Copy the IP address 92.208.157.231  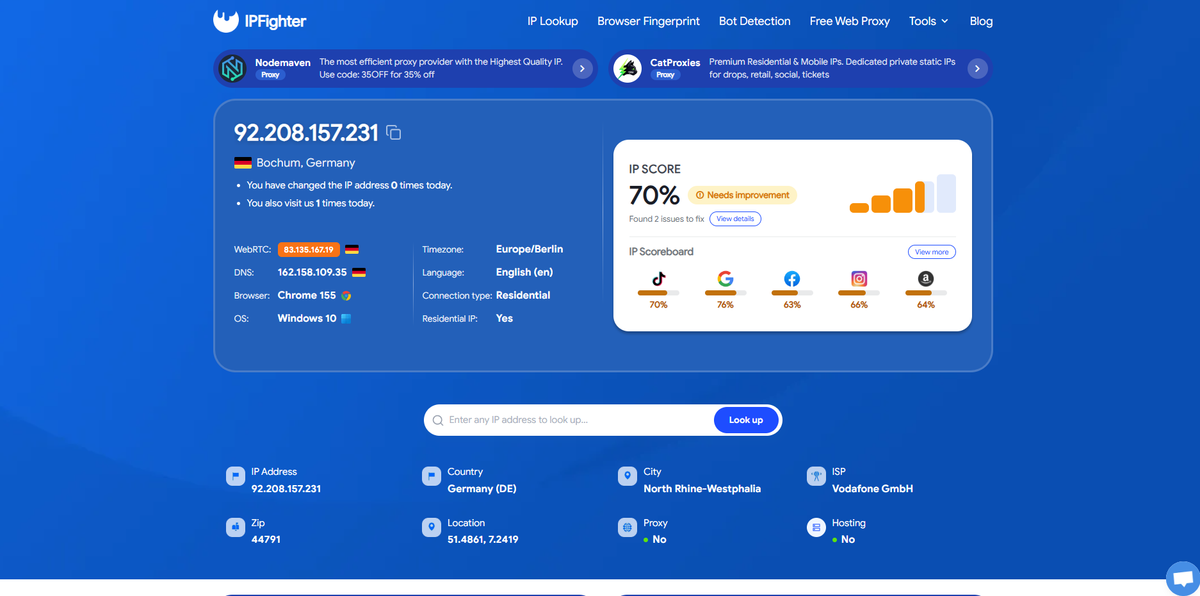click(x=394, y=133)
